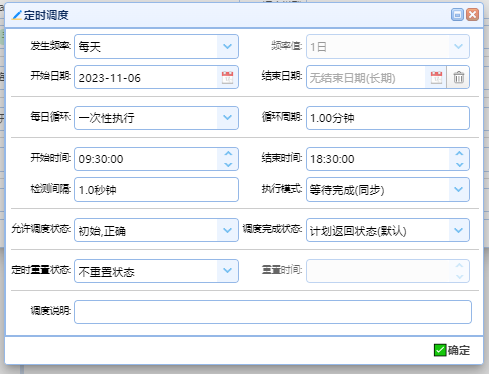Click the pencil icon in the 定时调度 title

17,15
